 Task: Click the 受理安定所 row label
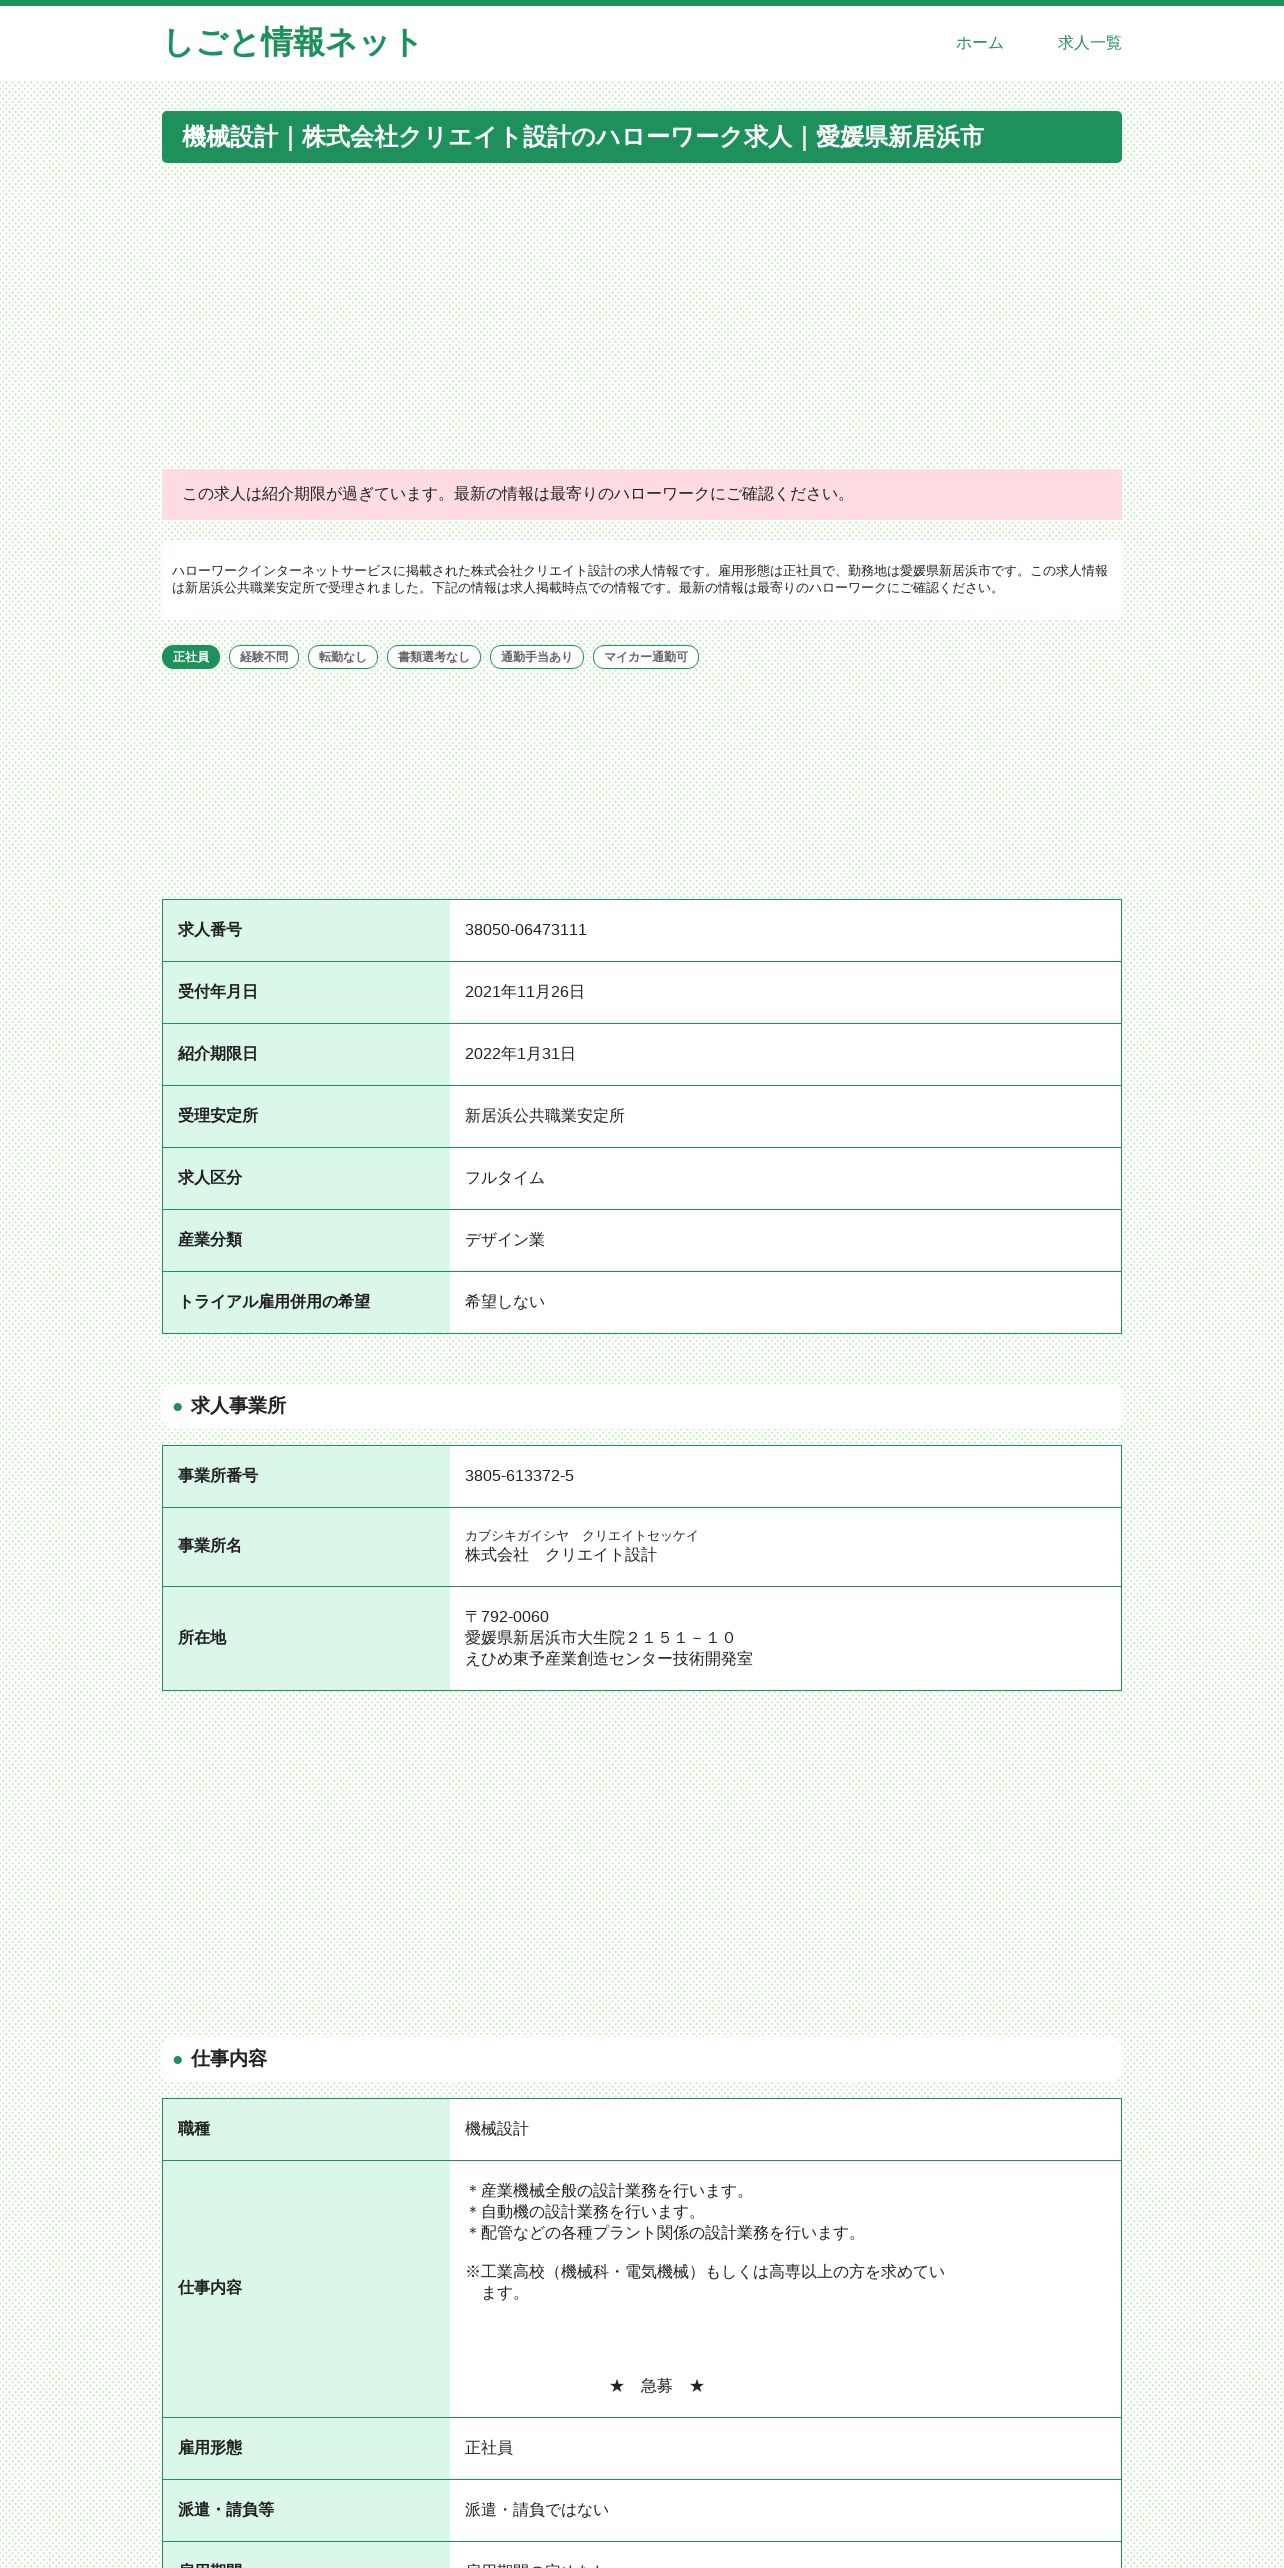coord(218,1116)
